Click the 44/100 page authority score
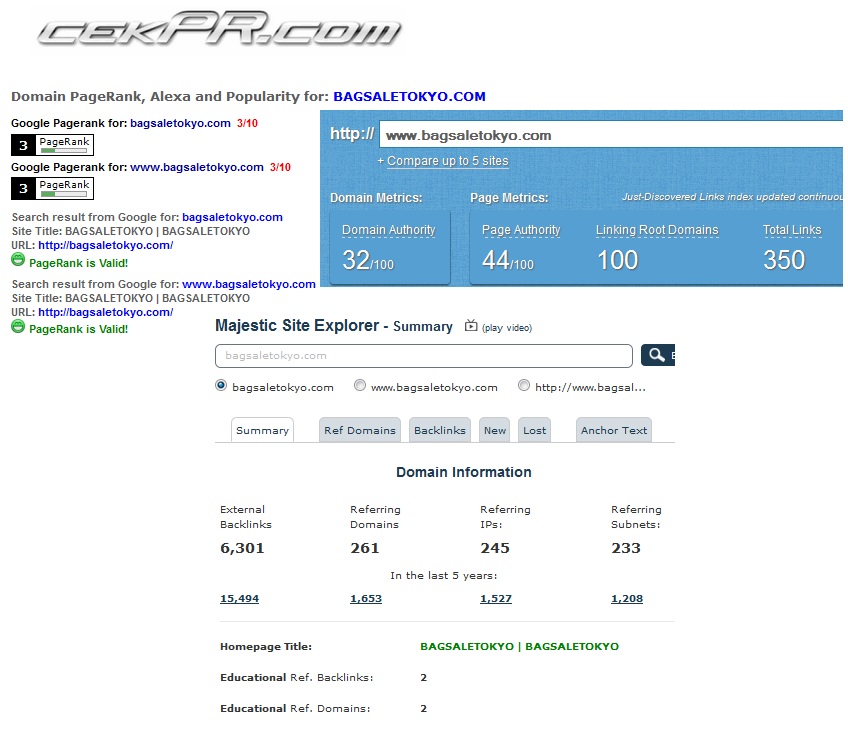Viewport: 848px width, 734px height. point(508,260)
